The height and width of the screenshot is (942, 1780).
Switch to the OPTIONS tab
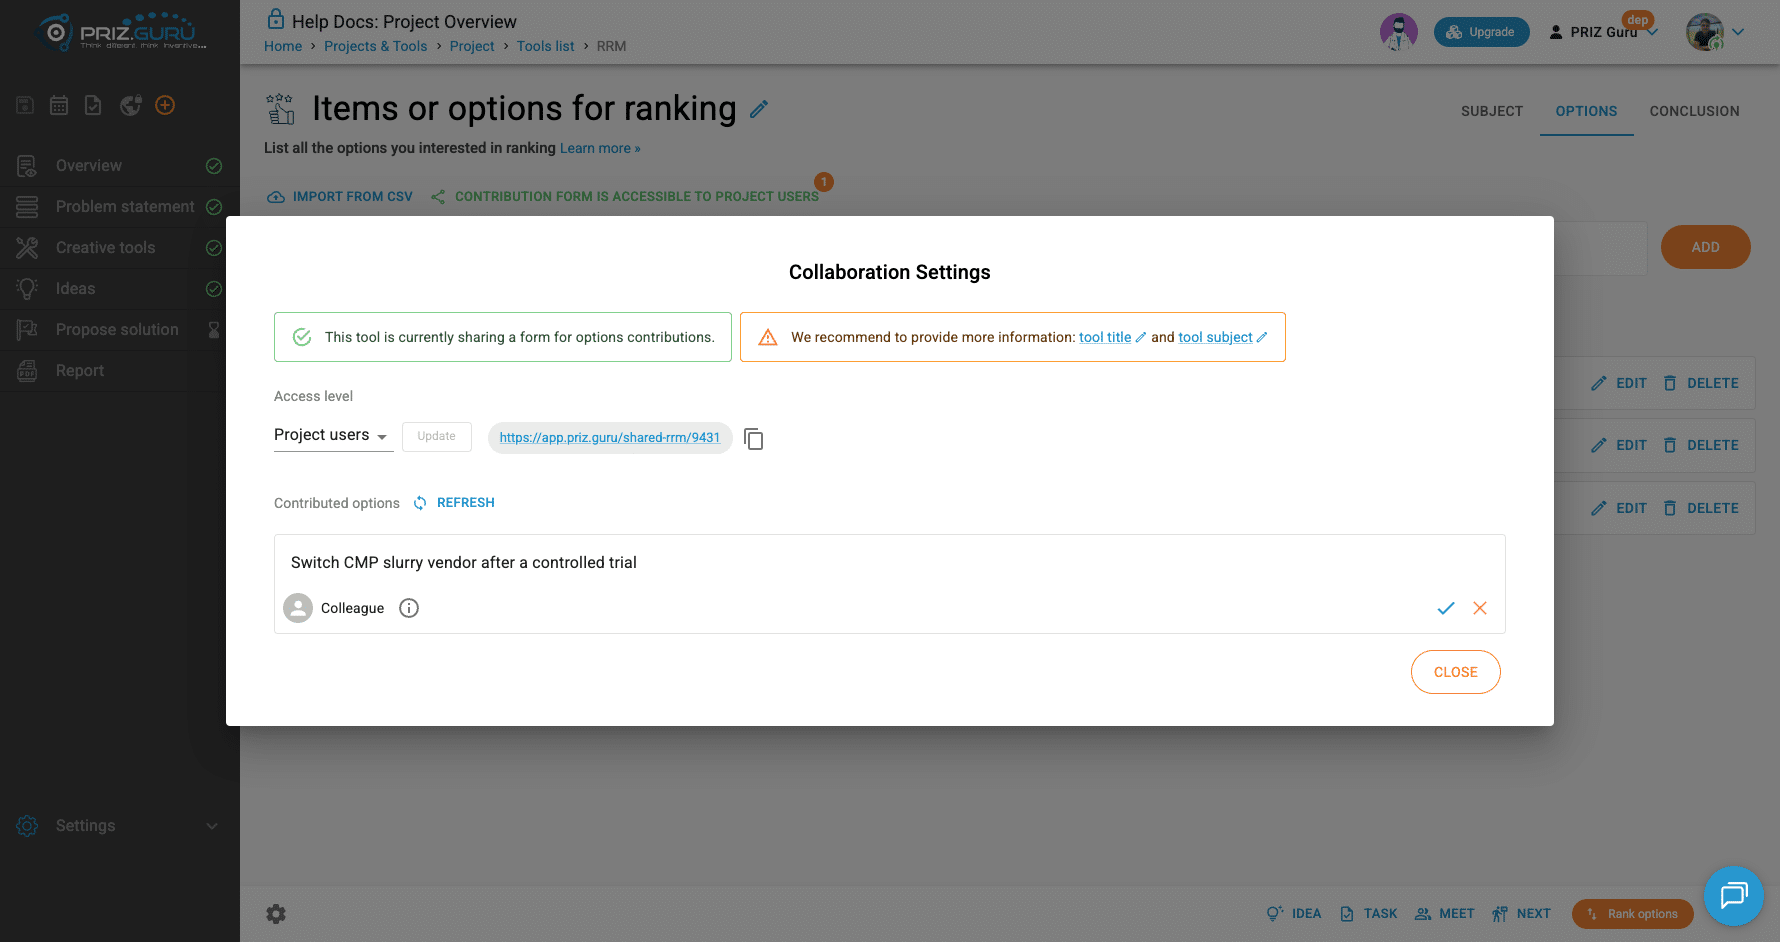[x=1586, y=111]
